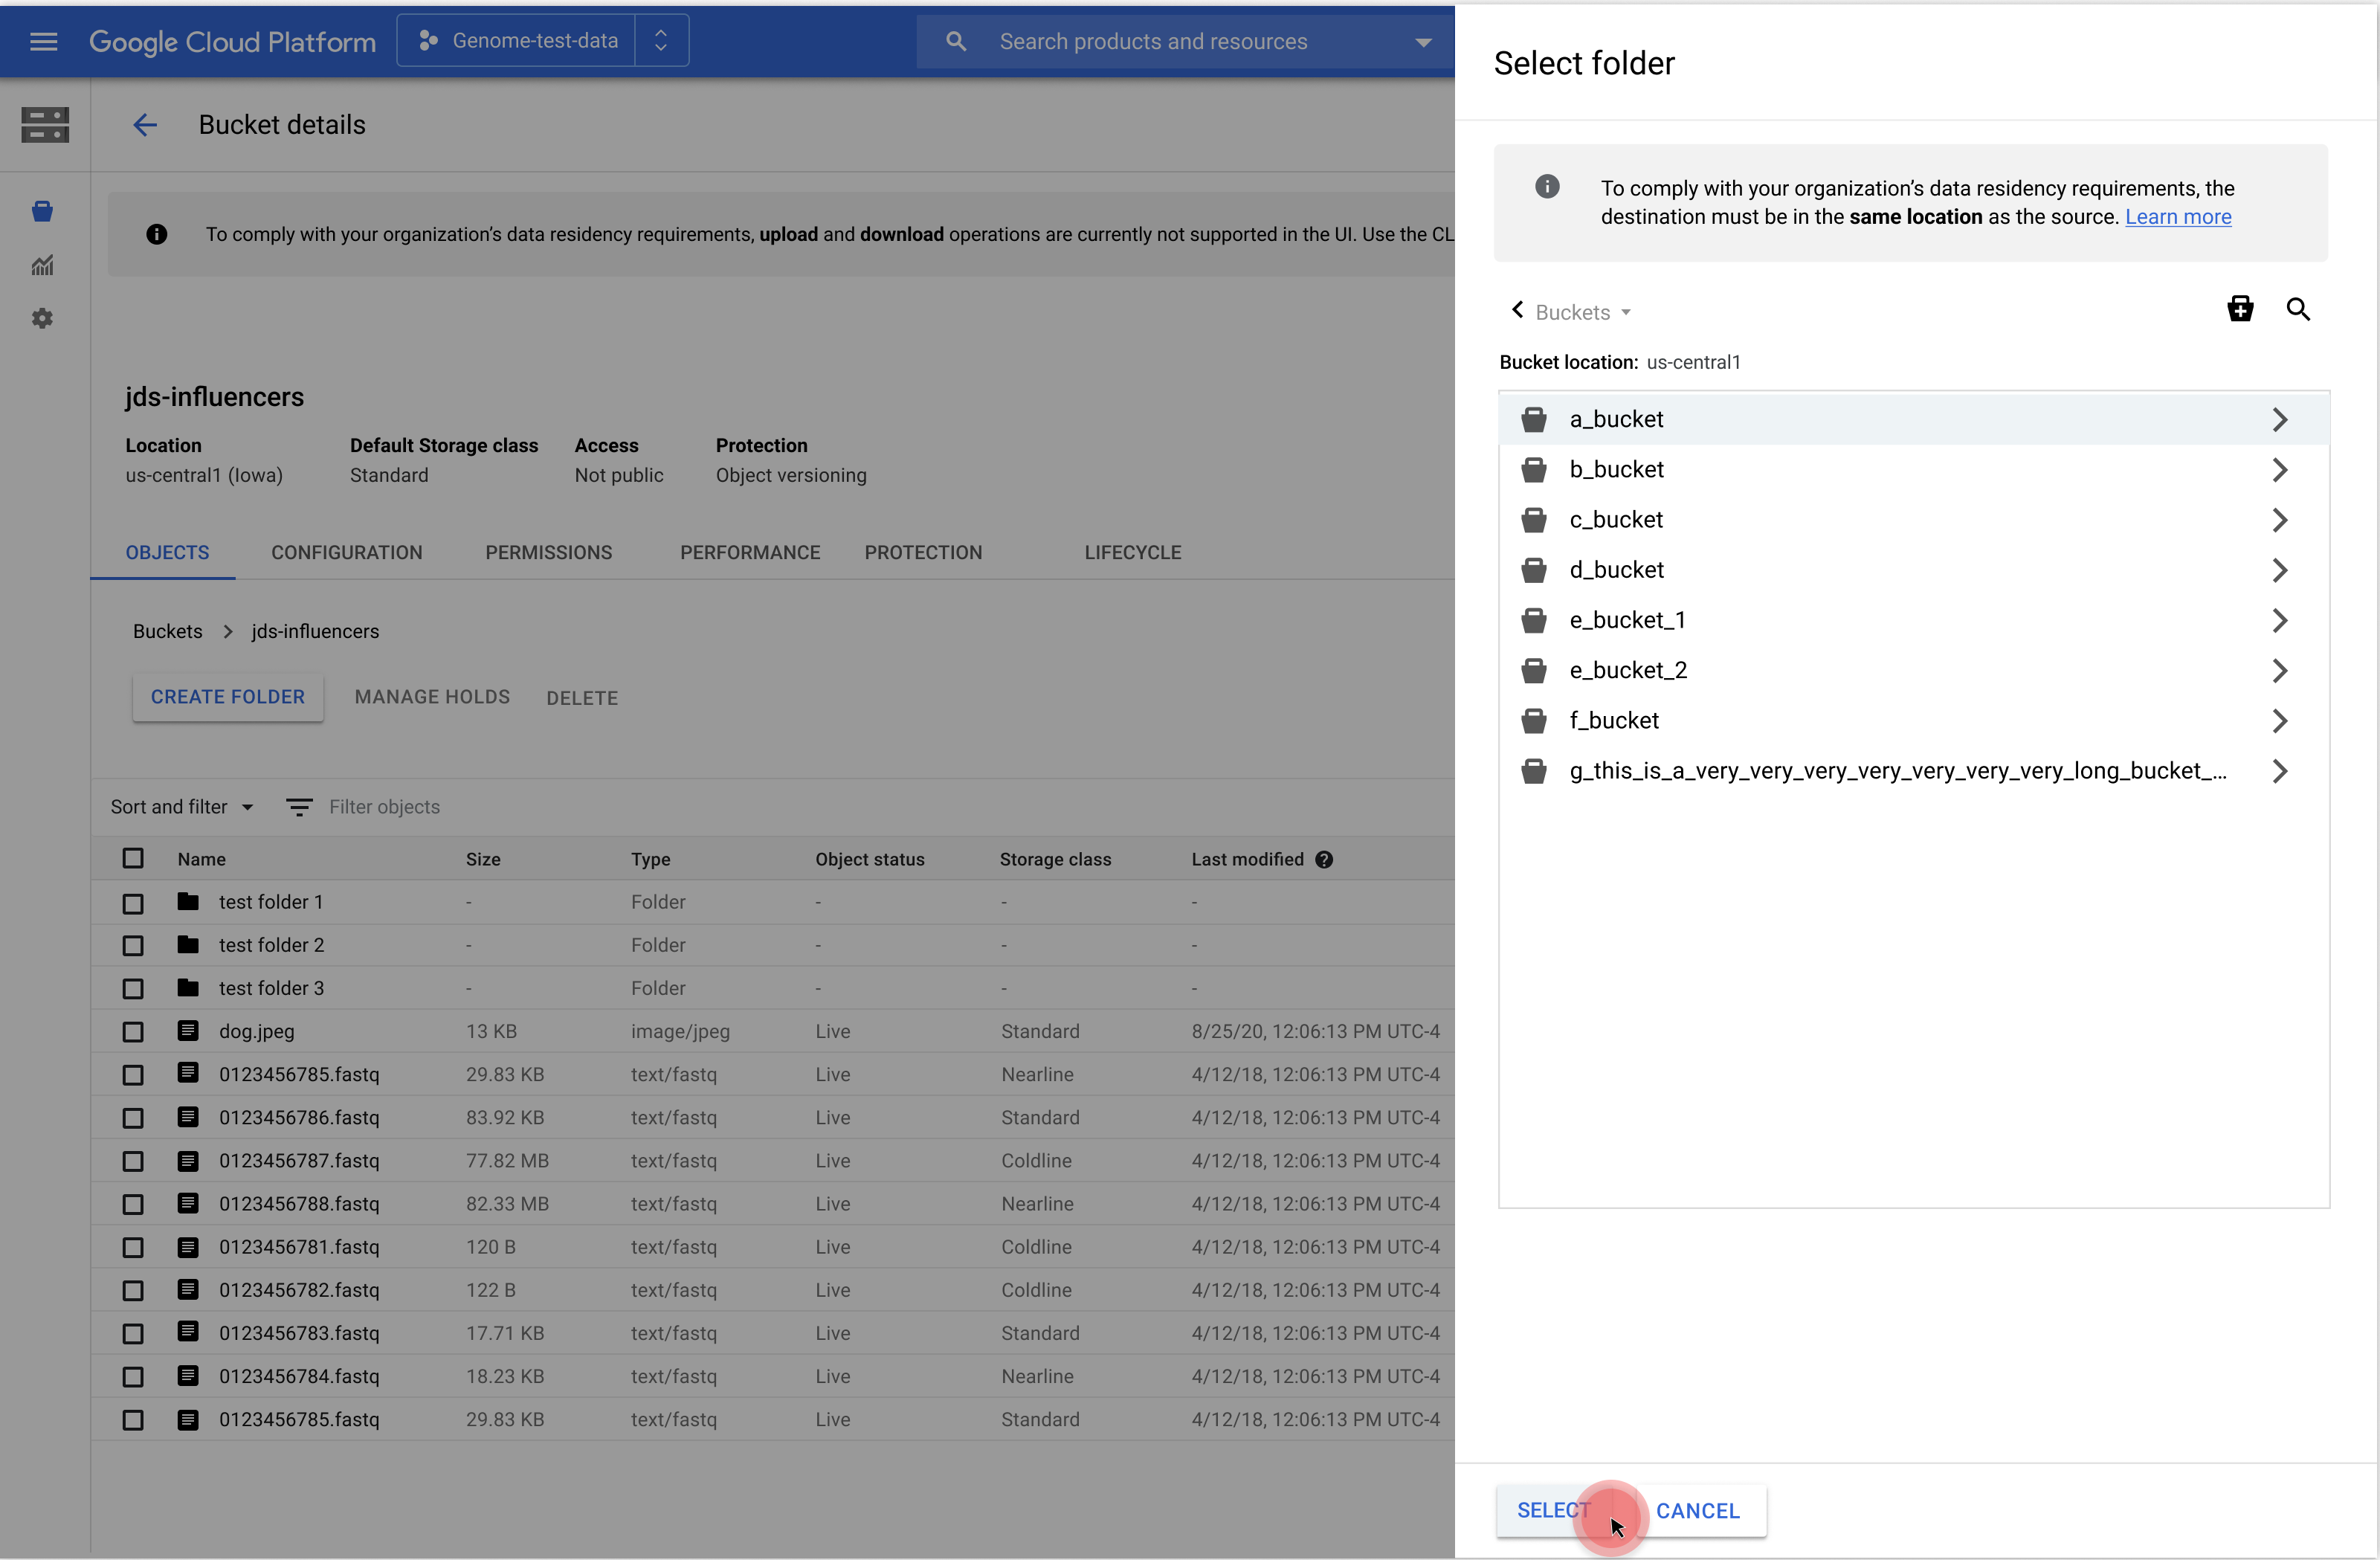This screenshot has height=1560, width=2380.
Task: Toggle the select-all checkbox in table header
Action: [133, 858]
